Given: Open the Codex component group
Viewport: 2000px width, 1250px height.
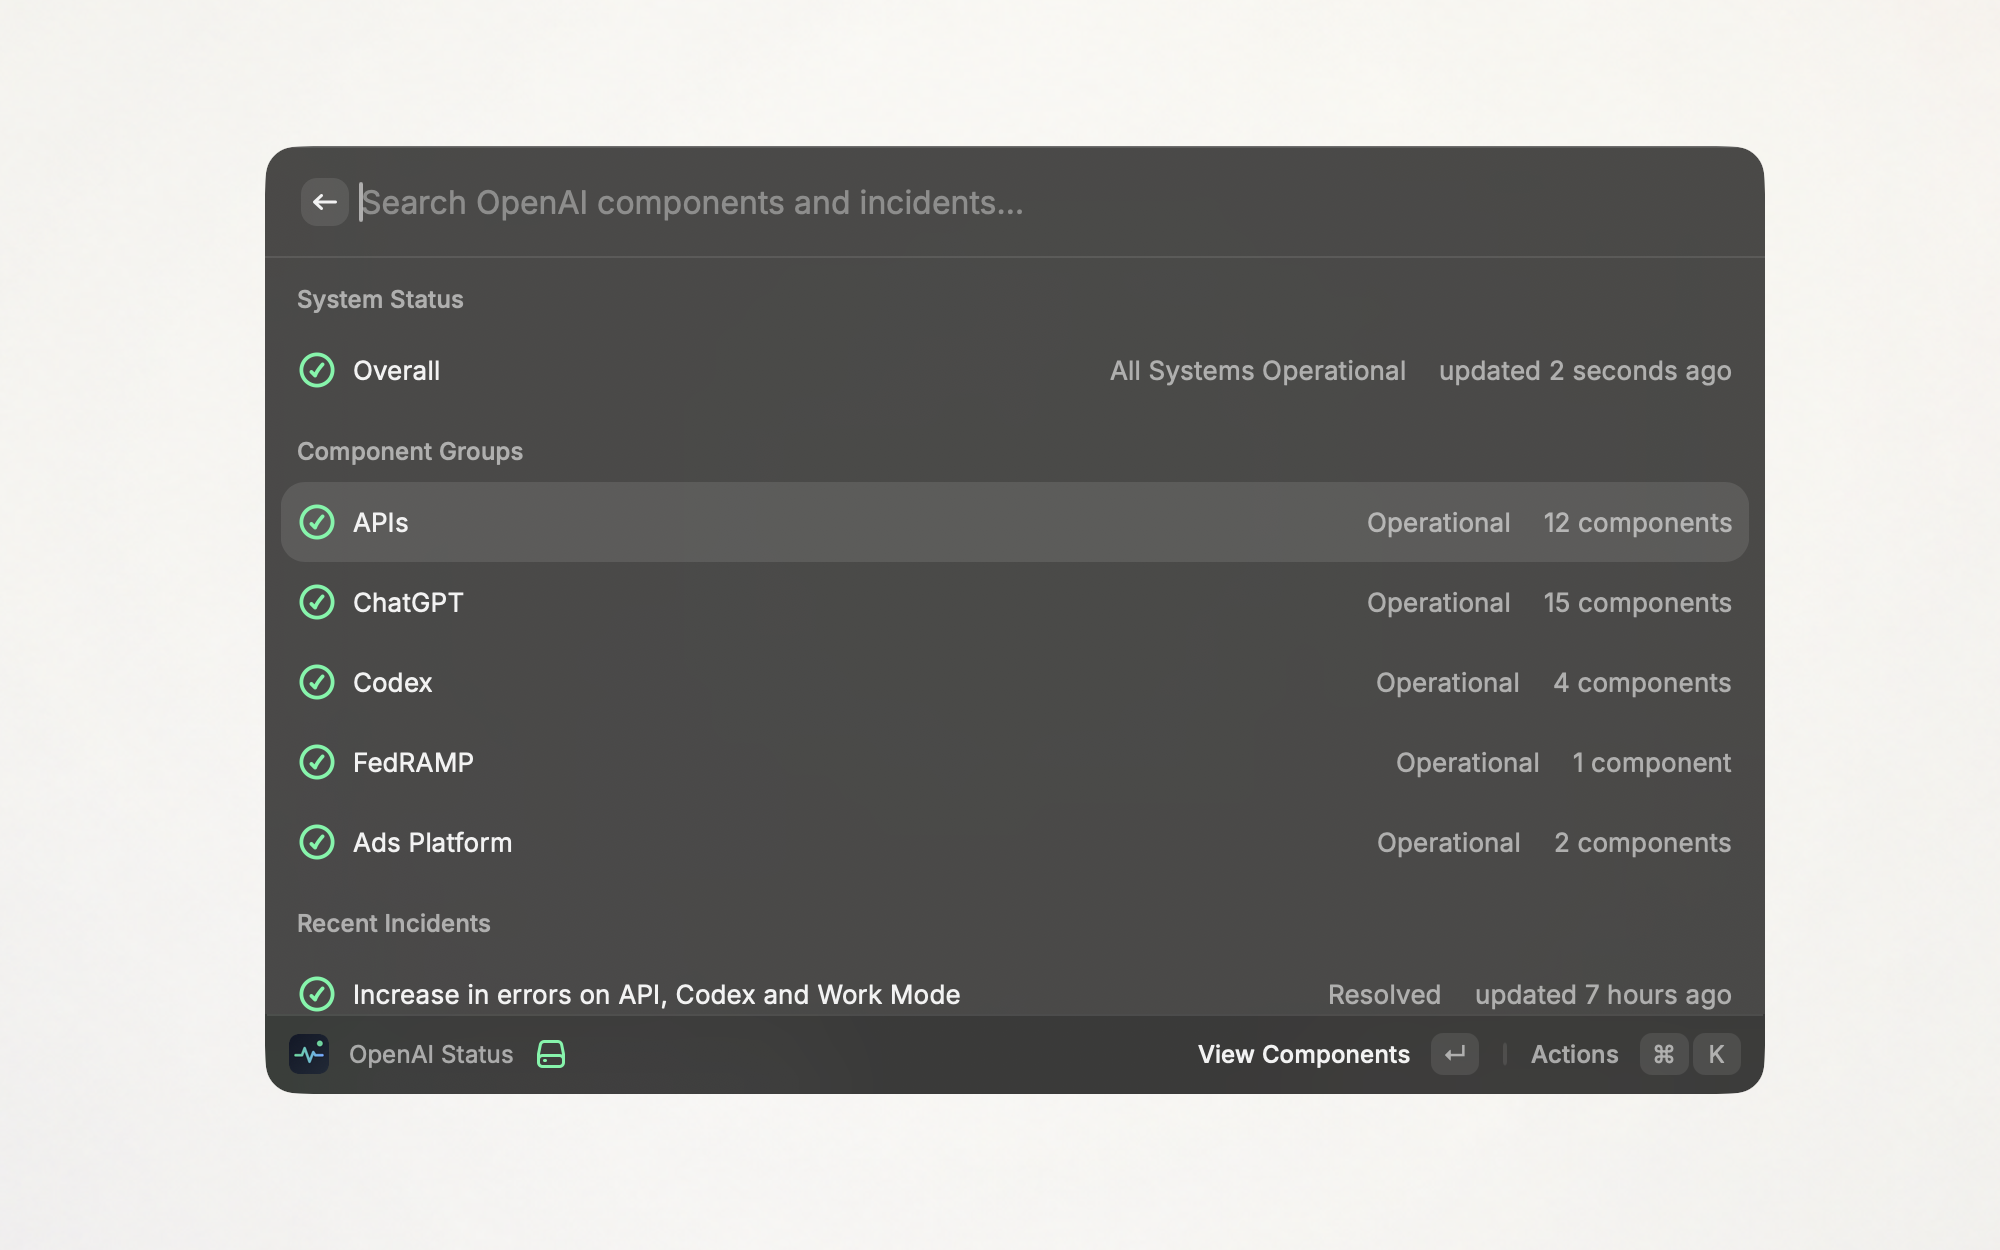Looking at the screenshot, I should 1015,682.
